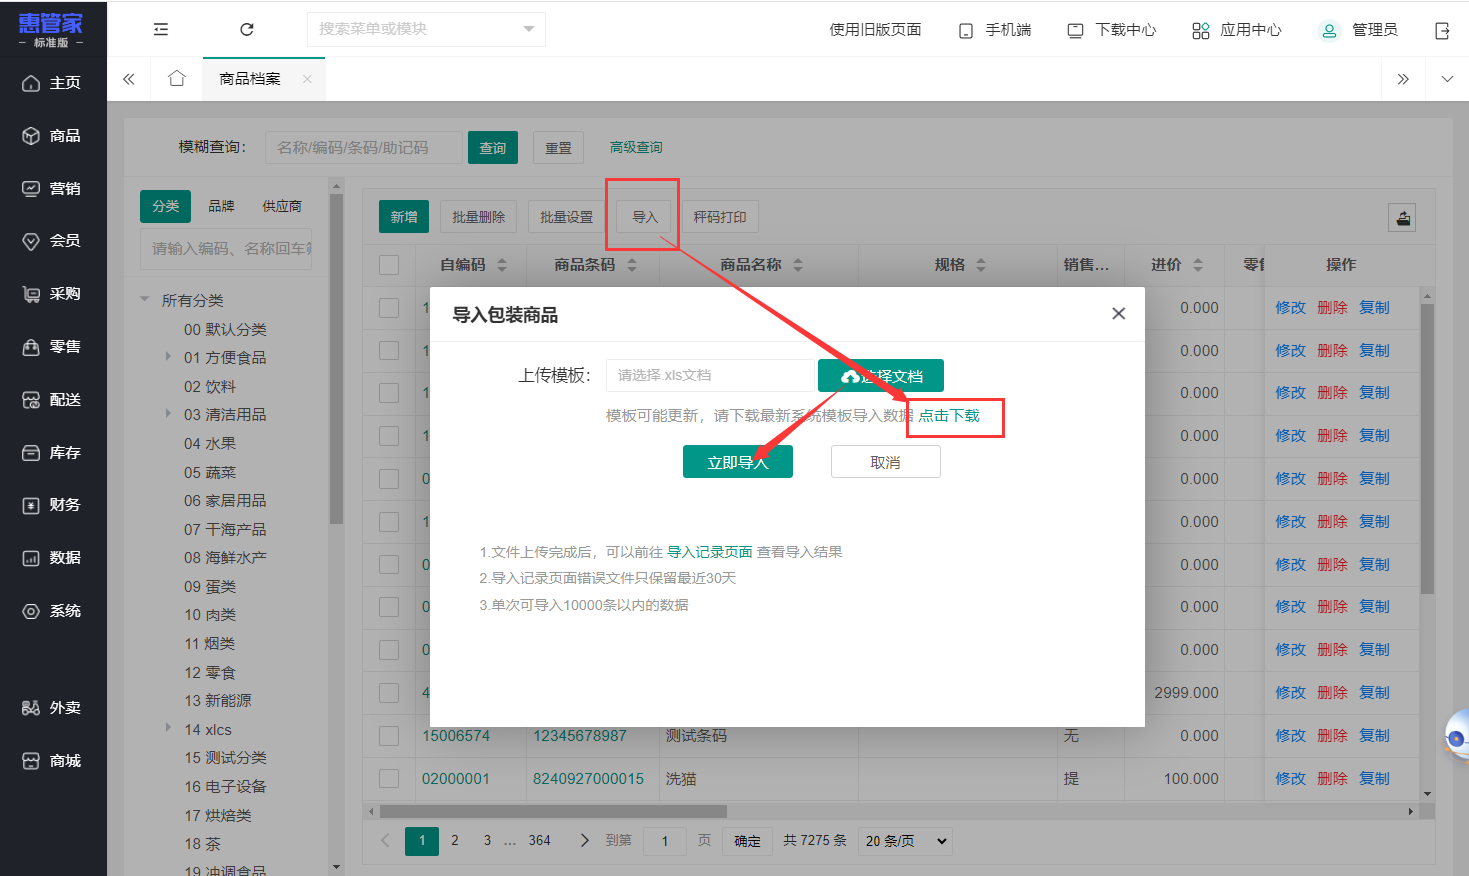The image size is (1469, 876).
Task: Focus the 请选择.xls文档 upload field
Action: 711,376
